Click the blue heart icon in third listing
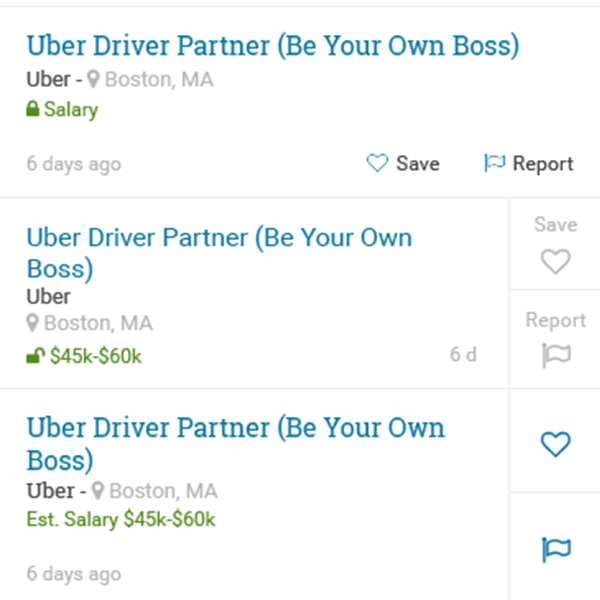This screenshot has width=600, height=600. pyautogui.click(x=556, y=444)
